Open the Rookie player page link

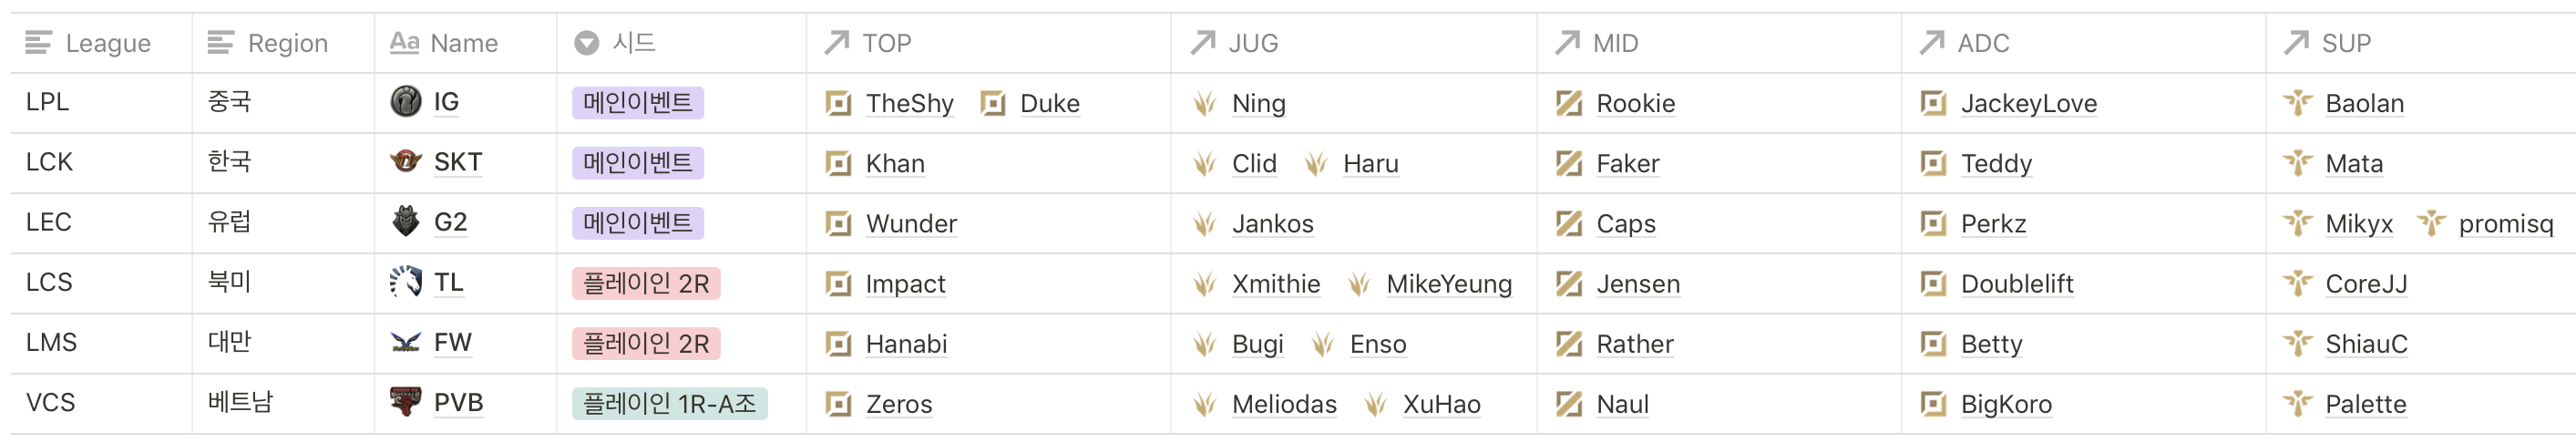coord(1635,103)
